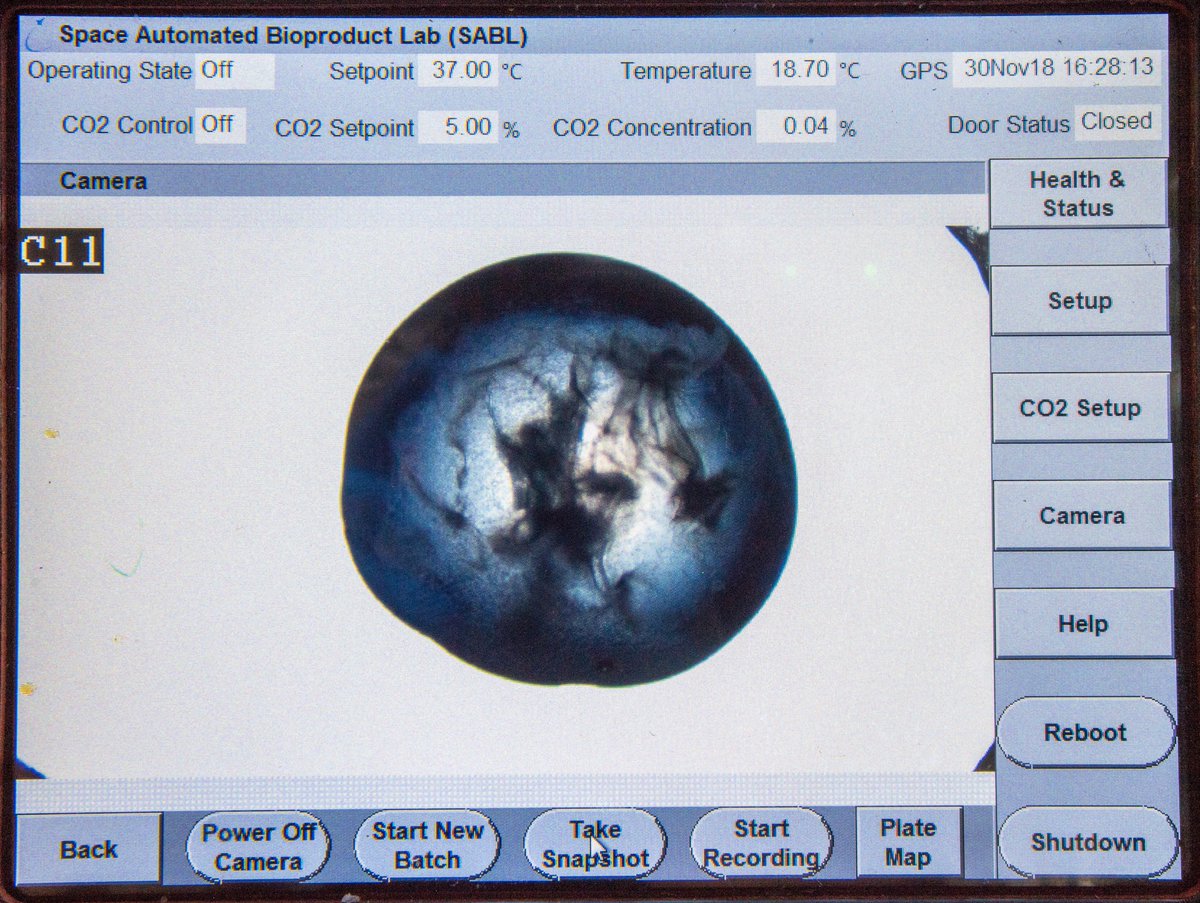Go to CO2 Setup

1079,408
